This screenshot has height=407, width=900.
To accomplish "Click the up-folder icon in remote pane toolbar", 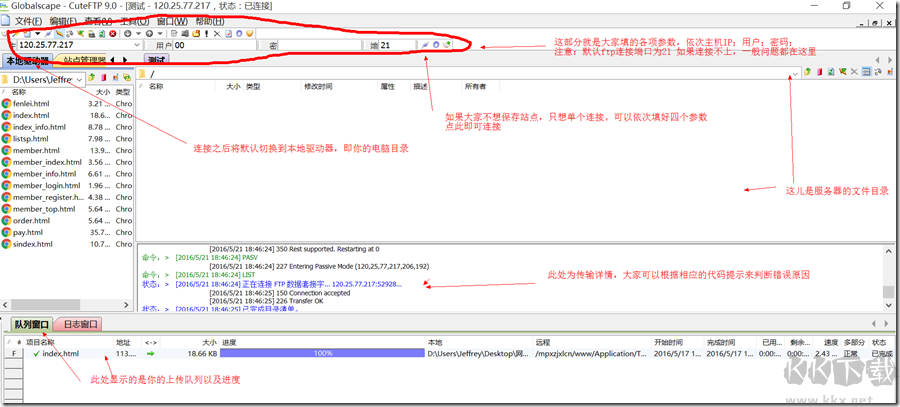I will pyautogui.click(x=808, y=72).
